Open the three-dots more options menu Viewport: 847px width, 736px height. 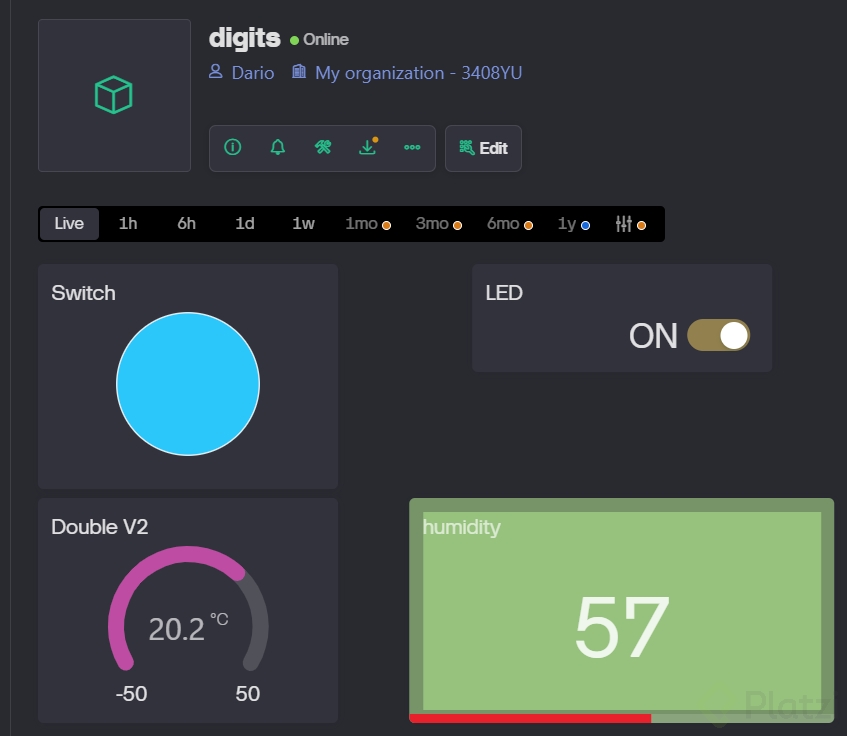pos(412,147)
